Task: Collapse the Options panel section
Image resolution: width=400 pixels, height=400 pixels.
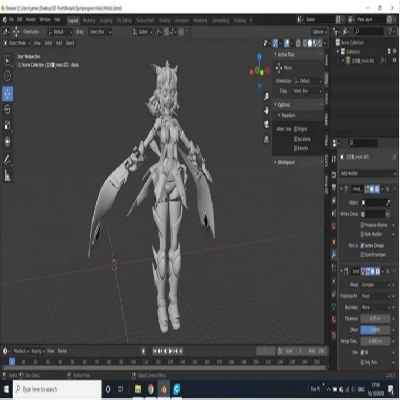Action: (283, 105)
